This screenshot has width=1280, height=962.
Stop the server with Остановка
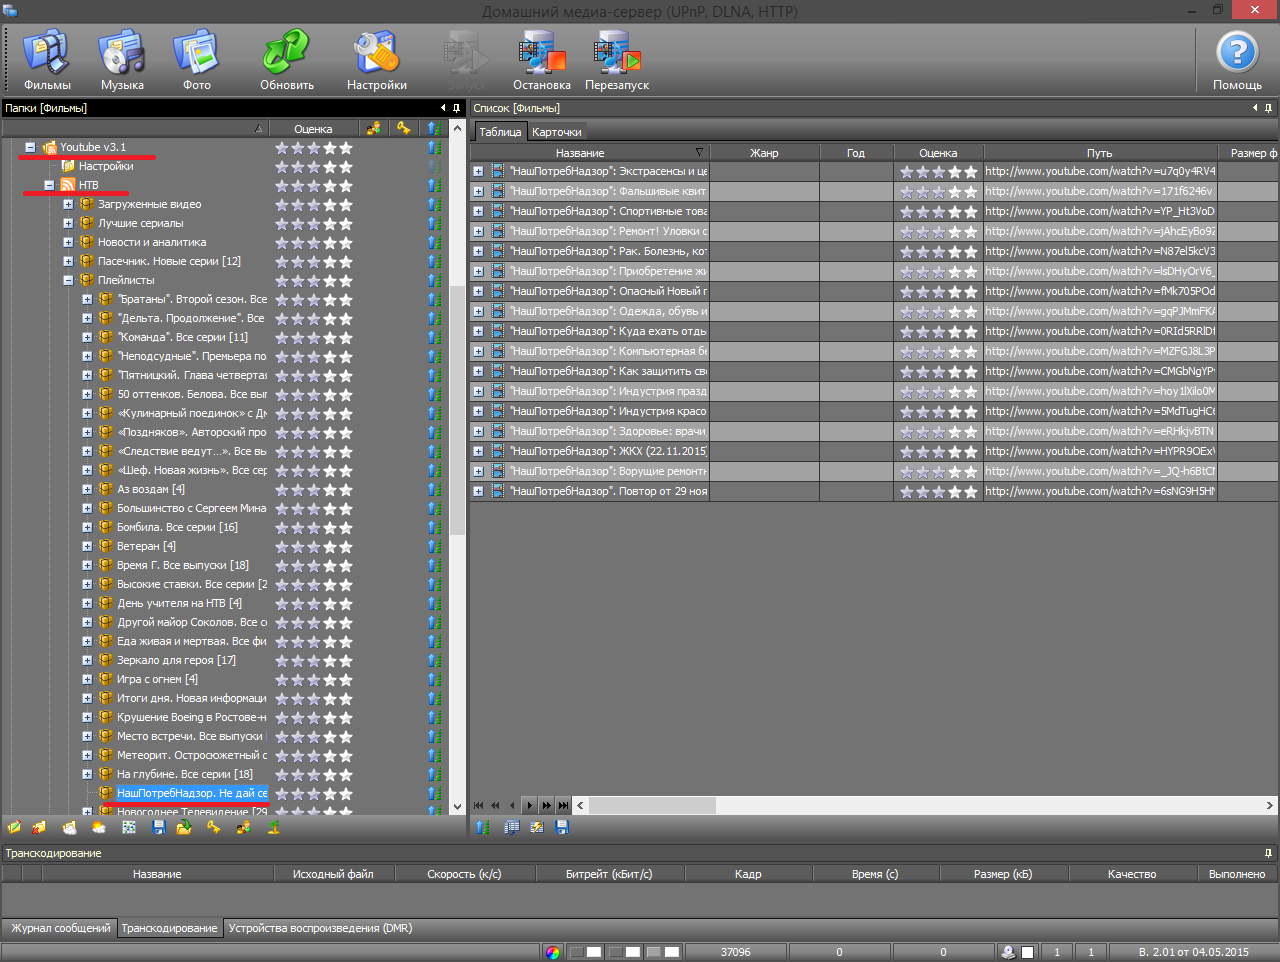coord(541,60)
